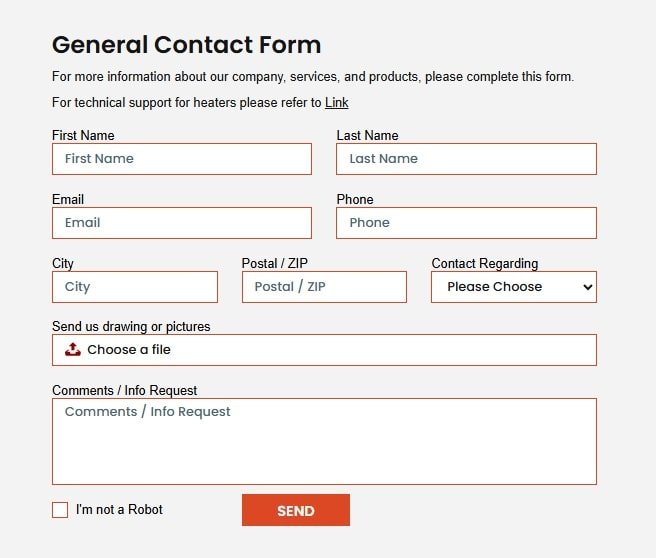
Task: Click the Last Name label above its field
Action: pyautogui.click(x=367, y=135)
